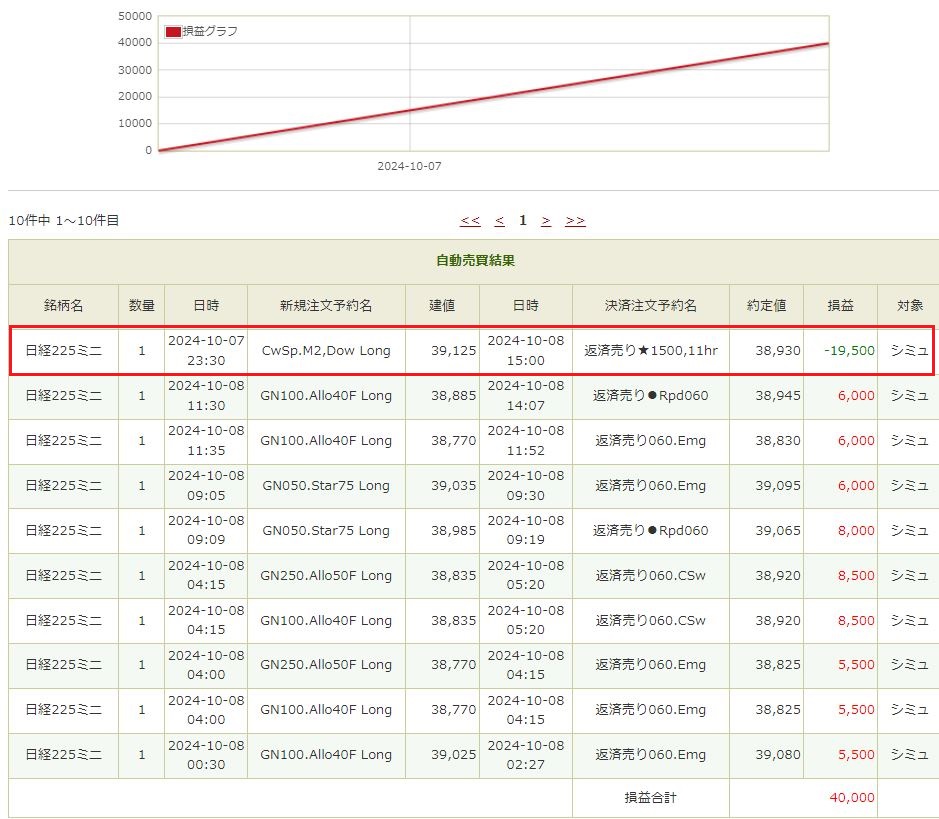Viewport: 939px width, 819px height.
Task: Click the GN050.Star75 Long cell entered at 09:09
Action: tap(326, 530)
